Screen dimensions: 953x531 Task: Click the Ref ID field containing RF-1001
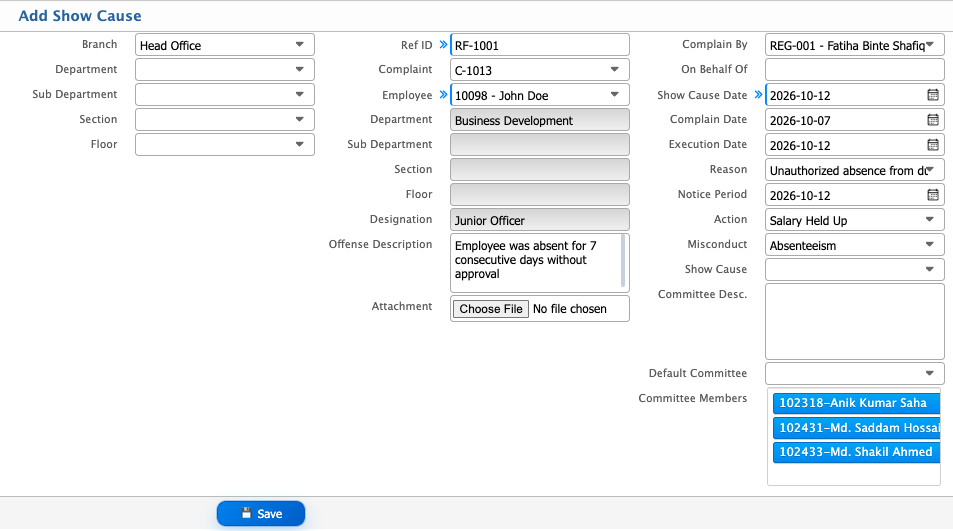(x=540, y=45)
